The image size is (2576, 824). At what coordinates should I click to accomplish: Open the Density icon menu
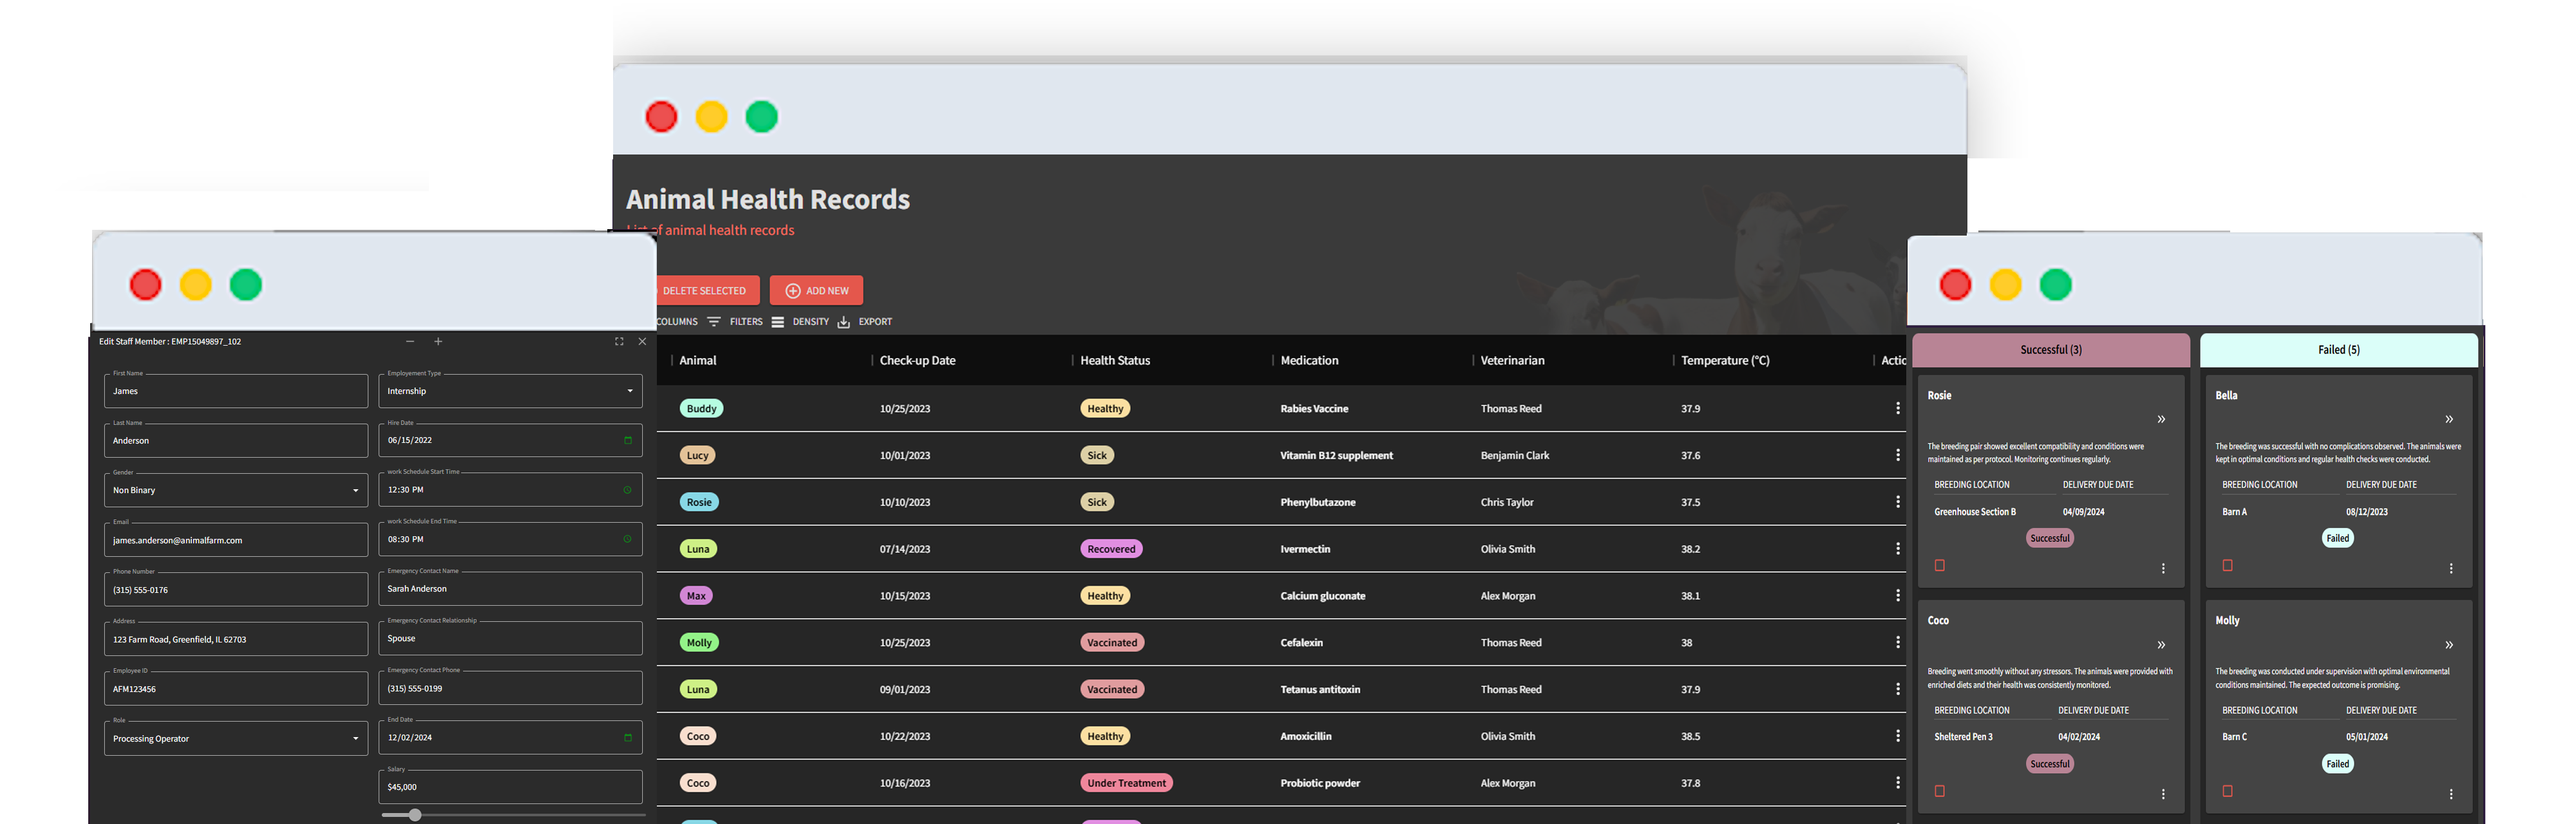[x=779, y=321]
